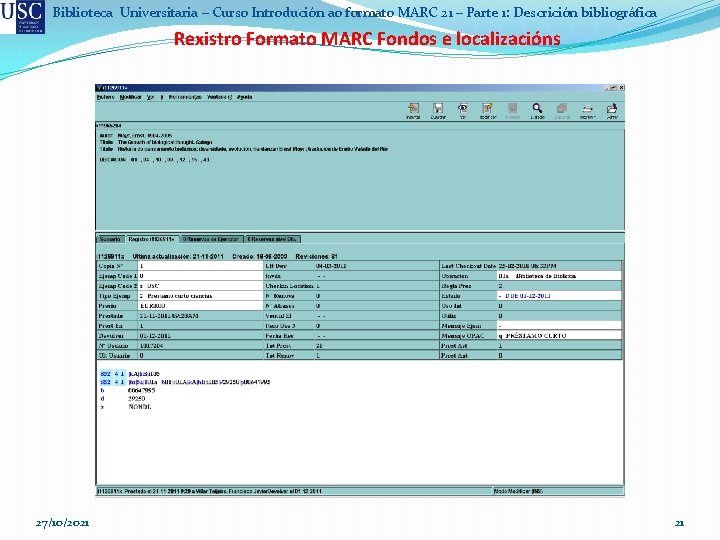Open the Ventana(s) menu
This screenshot has height=540, width=720.
click(x=219, y=97)
